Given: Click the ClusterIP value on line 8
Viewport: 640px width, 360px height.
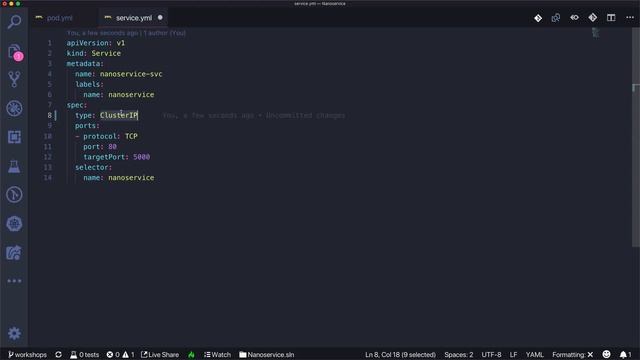Looking at the screenshot, I should click(x=119, y=116).
